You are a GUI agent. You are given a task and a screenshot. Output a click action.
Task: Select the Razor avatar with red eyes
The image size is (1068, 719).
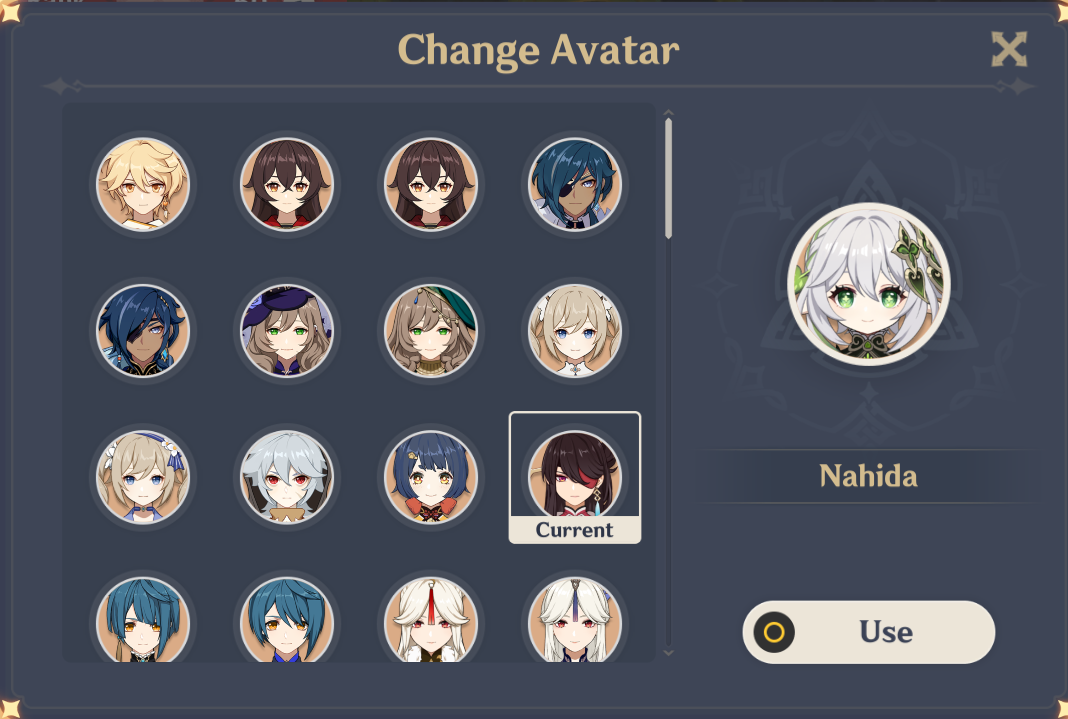click(287, 477)
